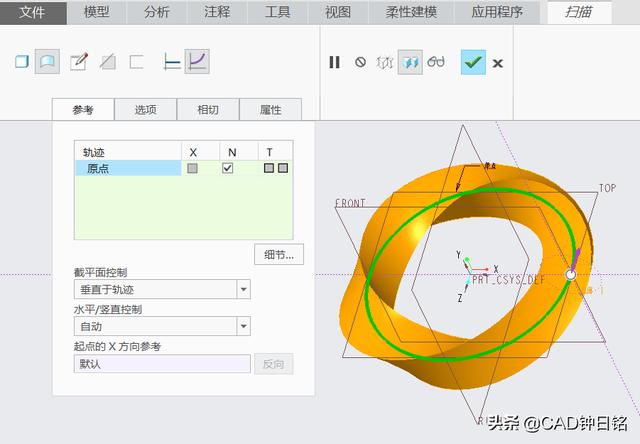Open the create or edit sweep section sketch tool
This screenshot has height=444, width=640.
78,62
